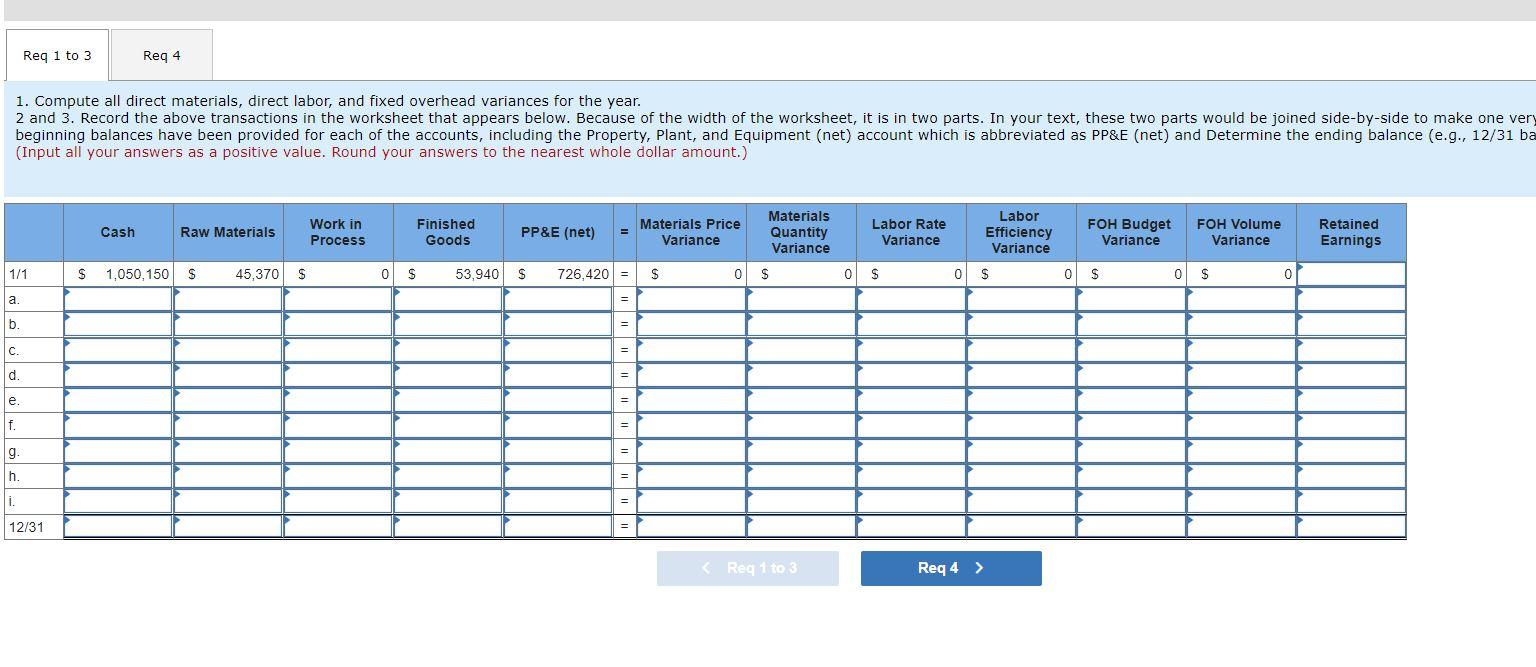Screen dimensions: 1536x667
Task: Click the Materials Quantity Variance column header
Action: (x=801, y=232)
